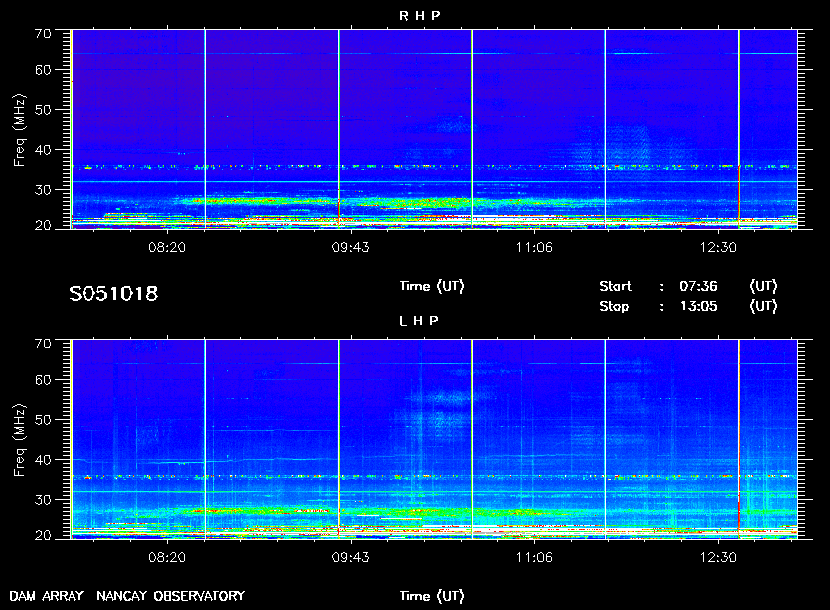Click the Stop label
Viewport: 830px width, 610px height.
tap(614, 307)
